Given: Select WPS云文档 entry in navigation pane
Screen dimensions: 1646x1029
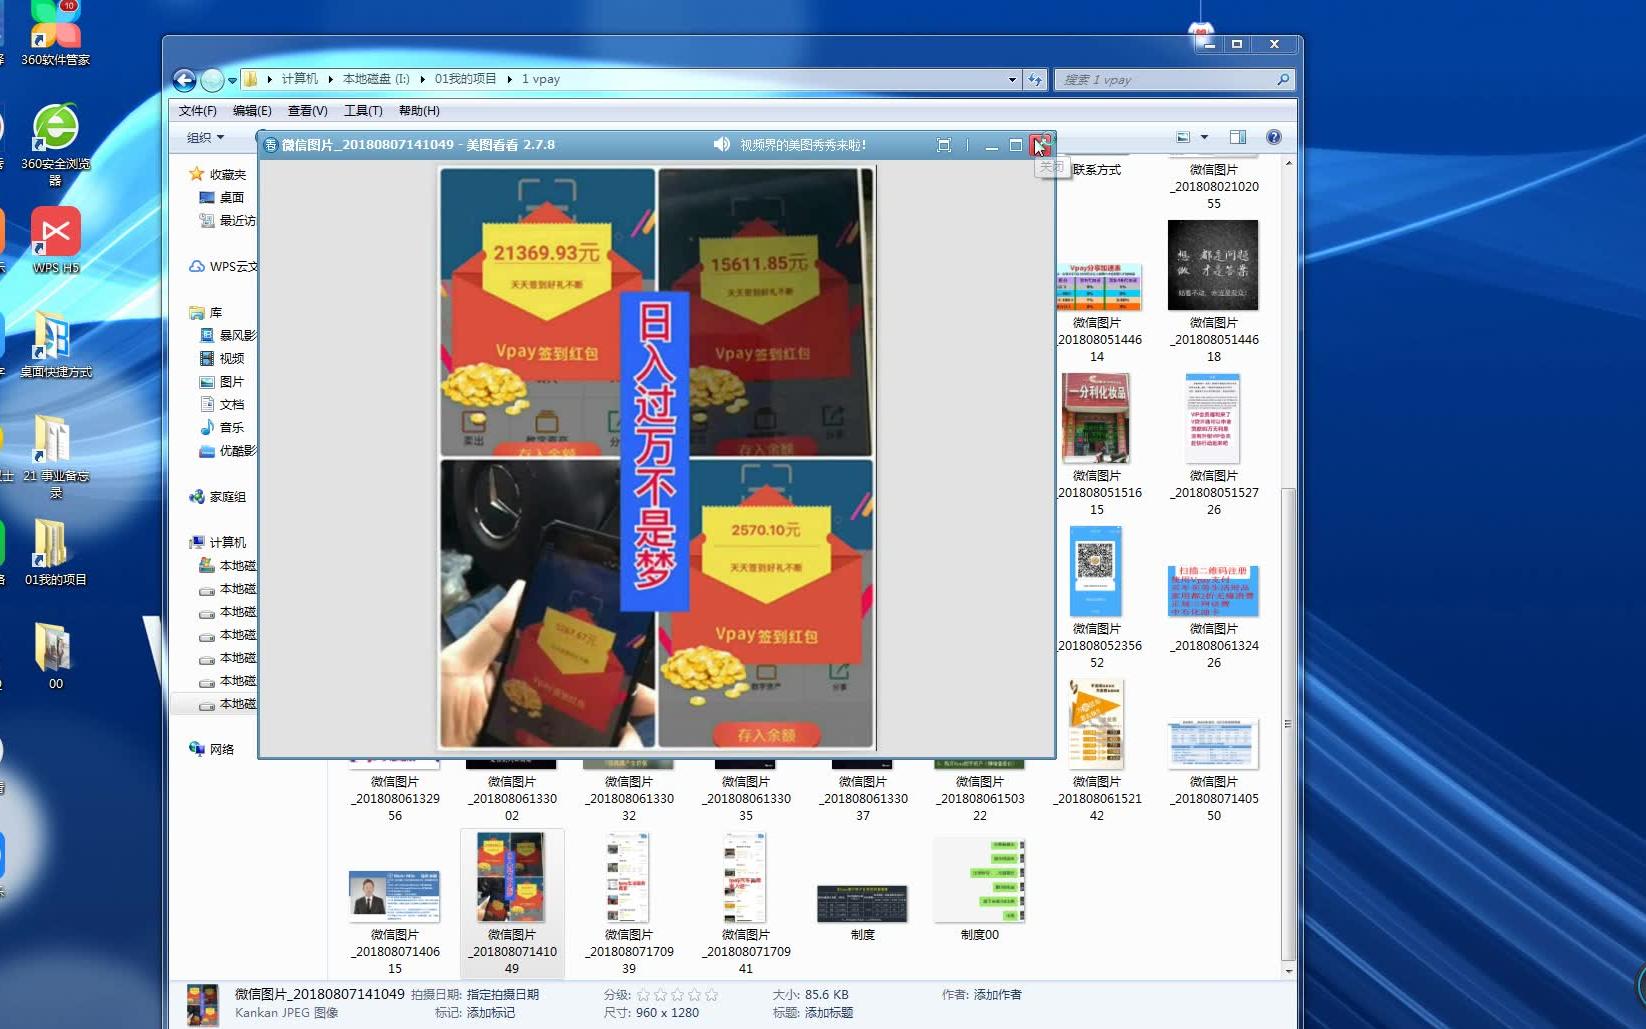Looking at the screenshot, I should (223, 267).
